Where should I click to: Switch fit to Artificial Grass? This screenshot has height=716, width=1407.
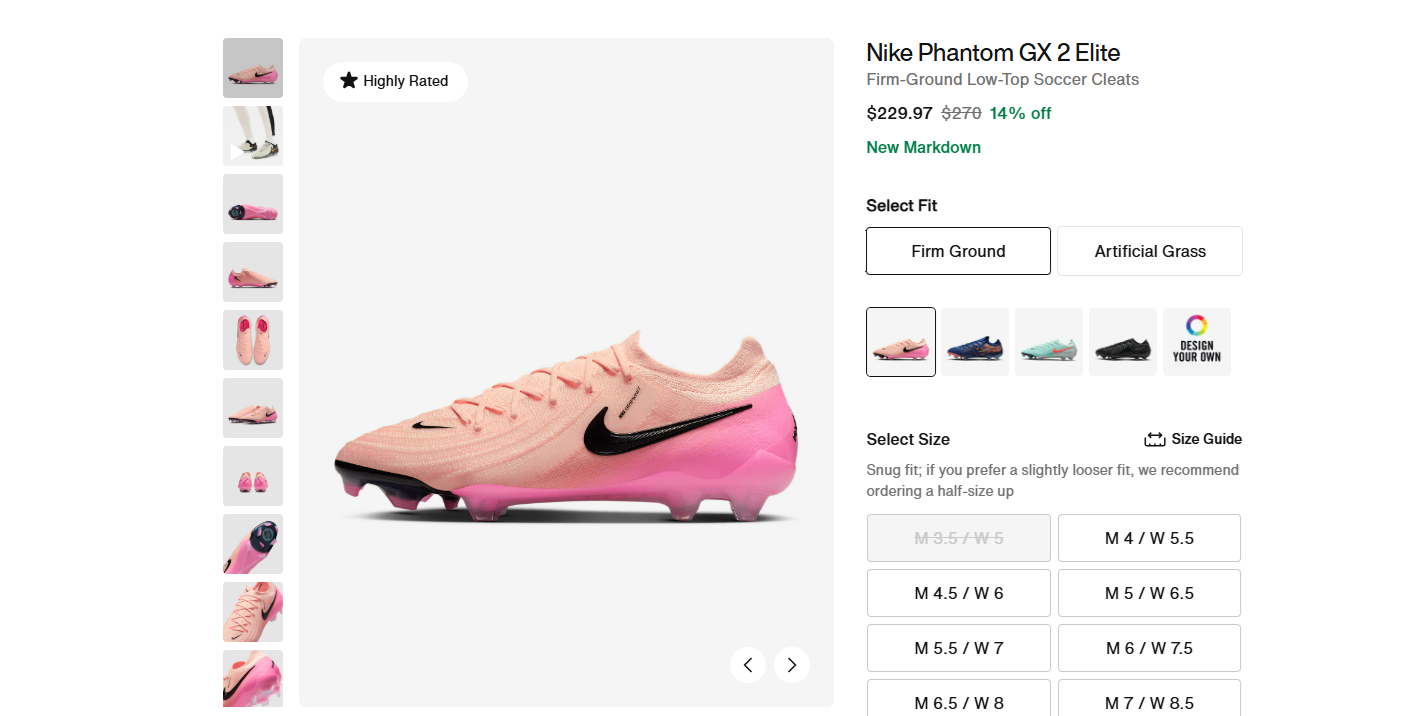(1149, 251)
